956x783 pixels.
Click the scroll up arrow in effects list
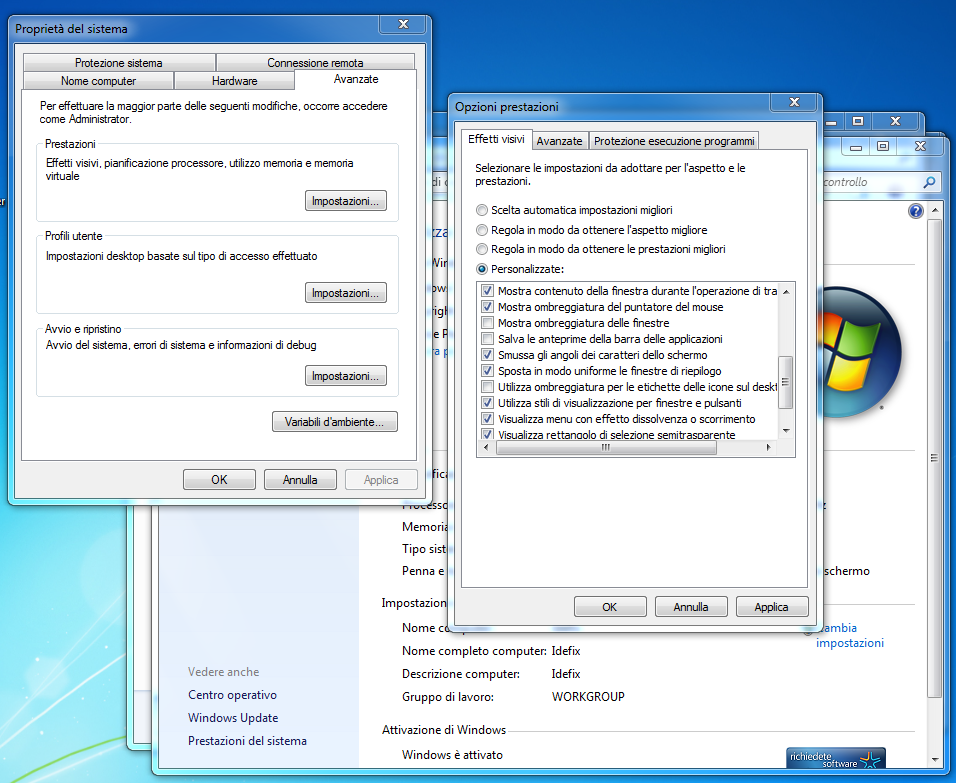[786, 291]
